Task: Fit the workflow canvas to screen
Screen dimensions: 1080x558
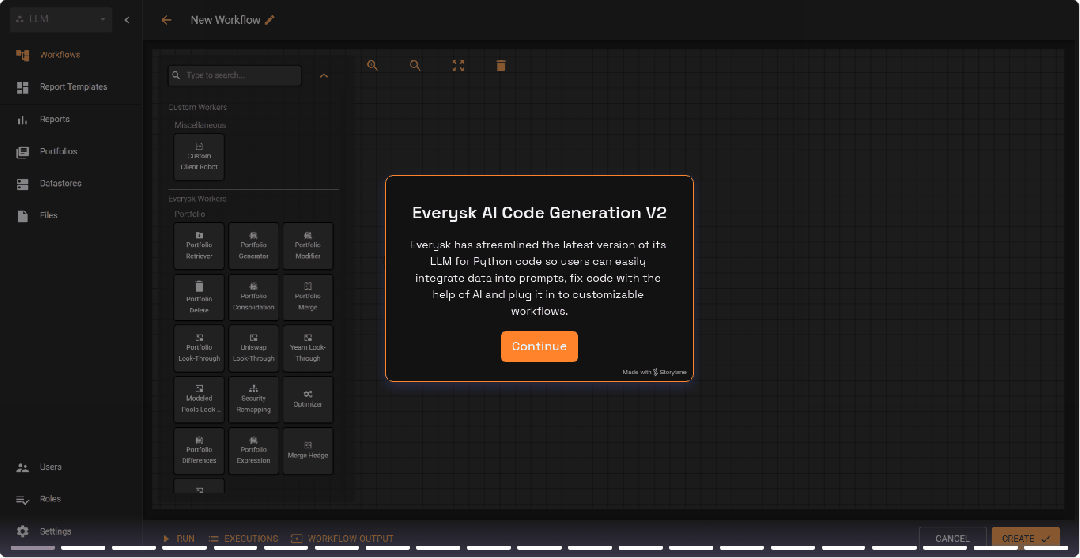Action: (458, 65)
